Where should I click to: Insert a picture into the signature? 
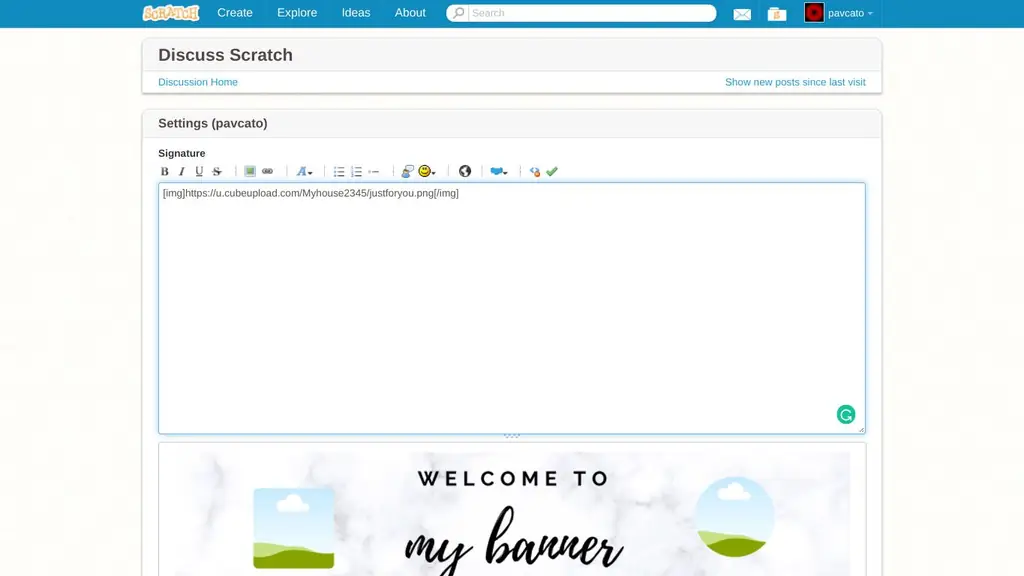(249, 171)
